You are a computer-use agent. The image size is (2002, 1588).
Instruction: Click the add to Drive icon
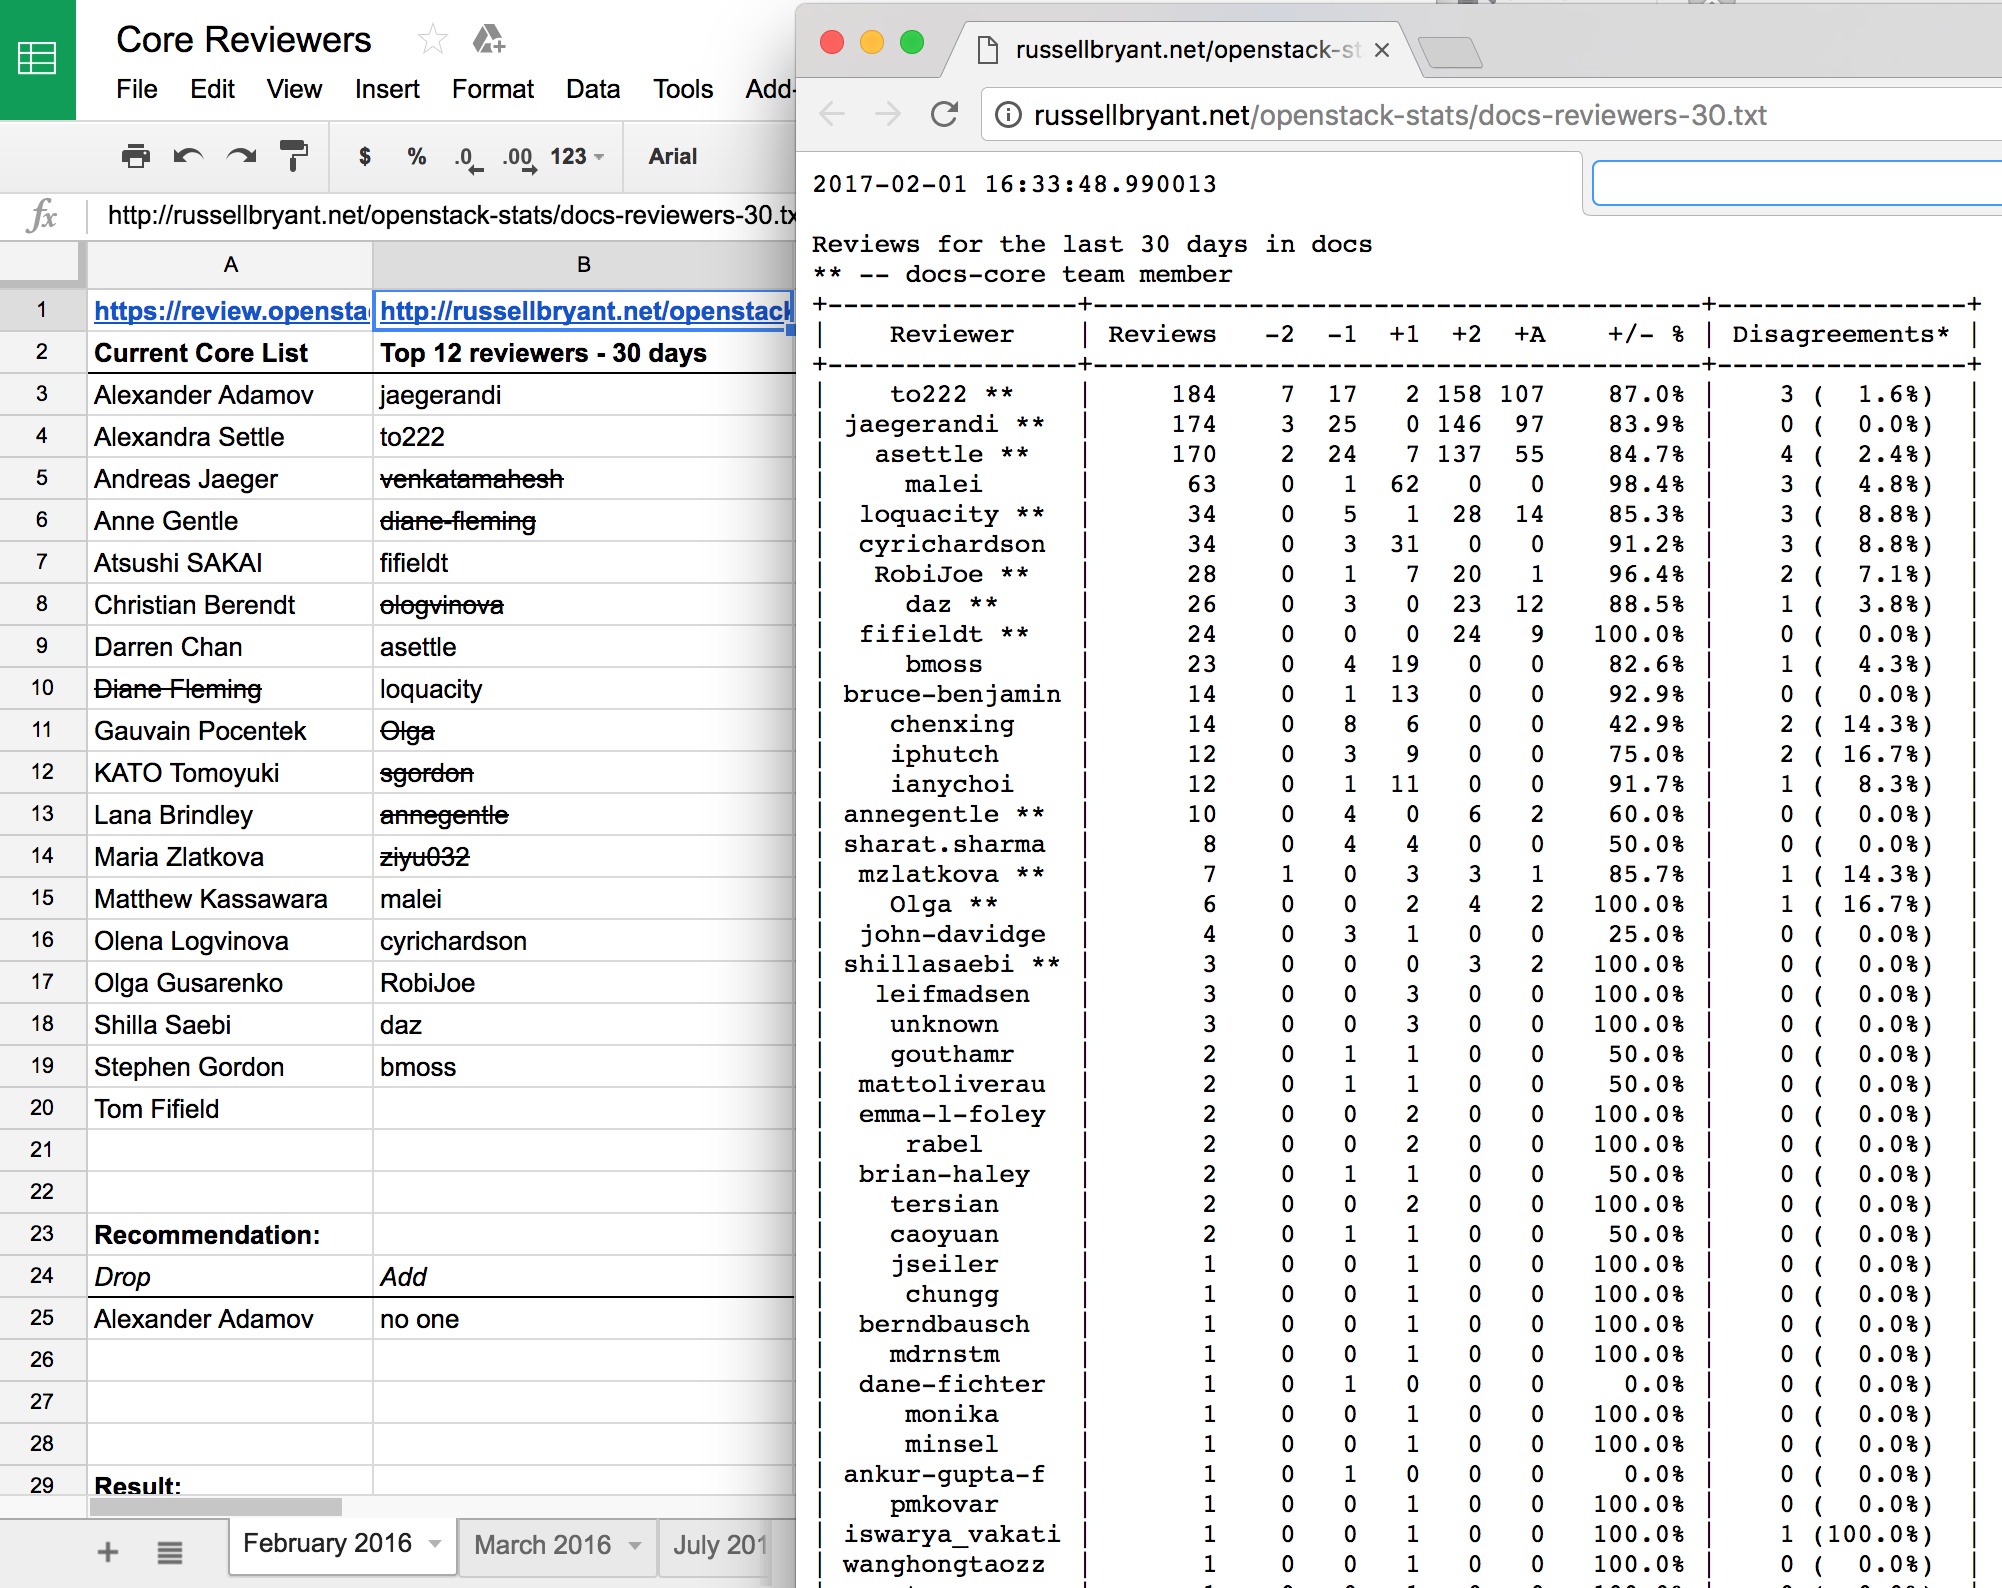(x=488, y=40)
